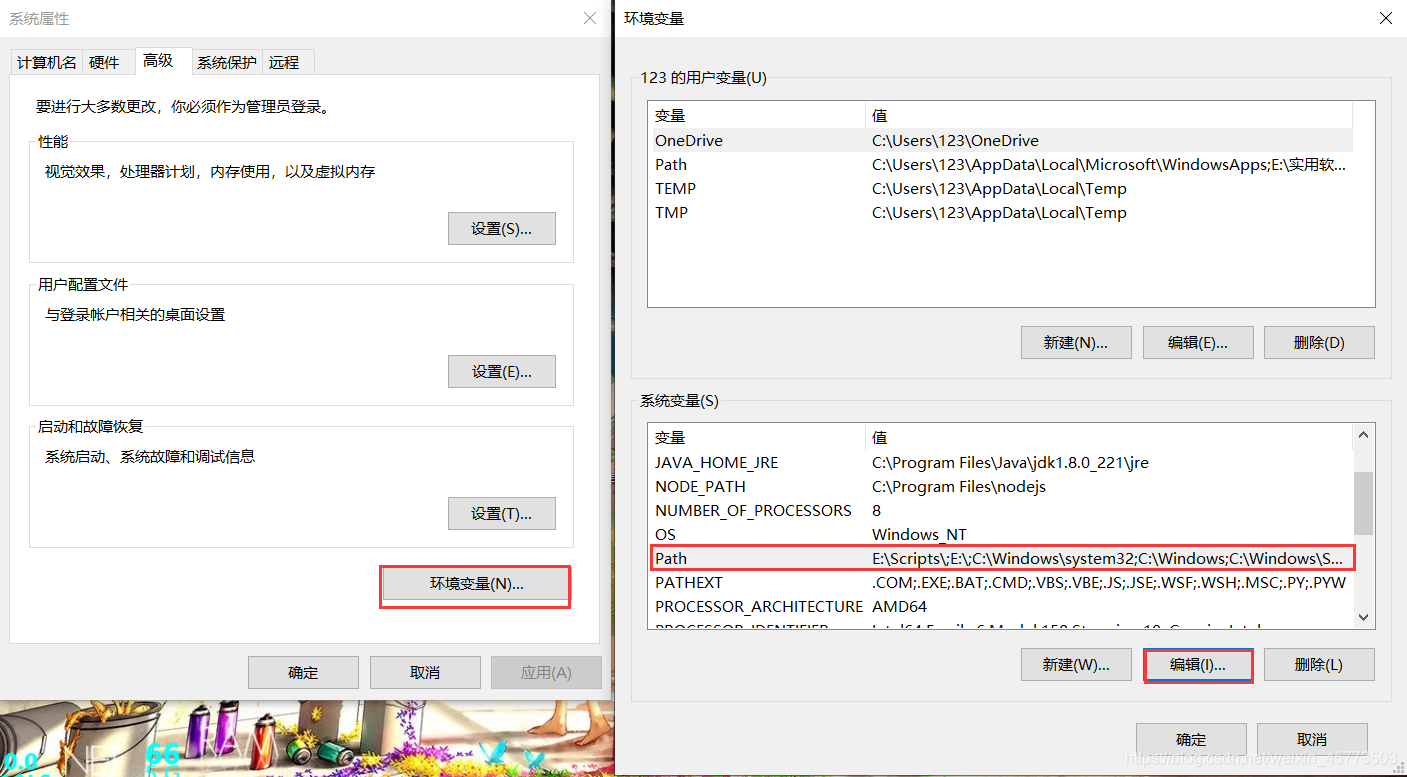Sort user variables by 值 header
This screenshot has height=777, width=1407.
point(1108,116)
